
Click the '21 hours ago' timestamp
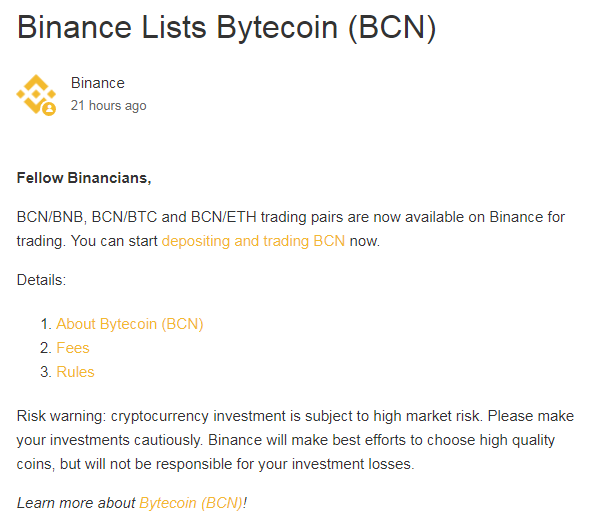108,105
